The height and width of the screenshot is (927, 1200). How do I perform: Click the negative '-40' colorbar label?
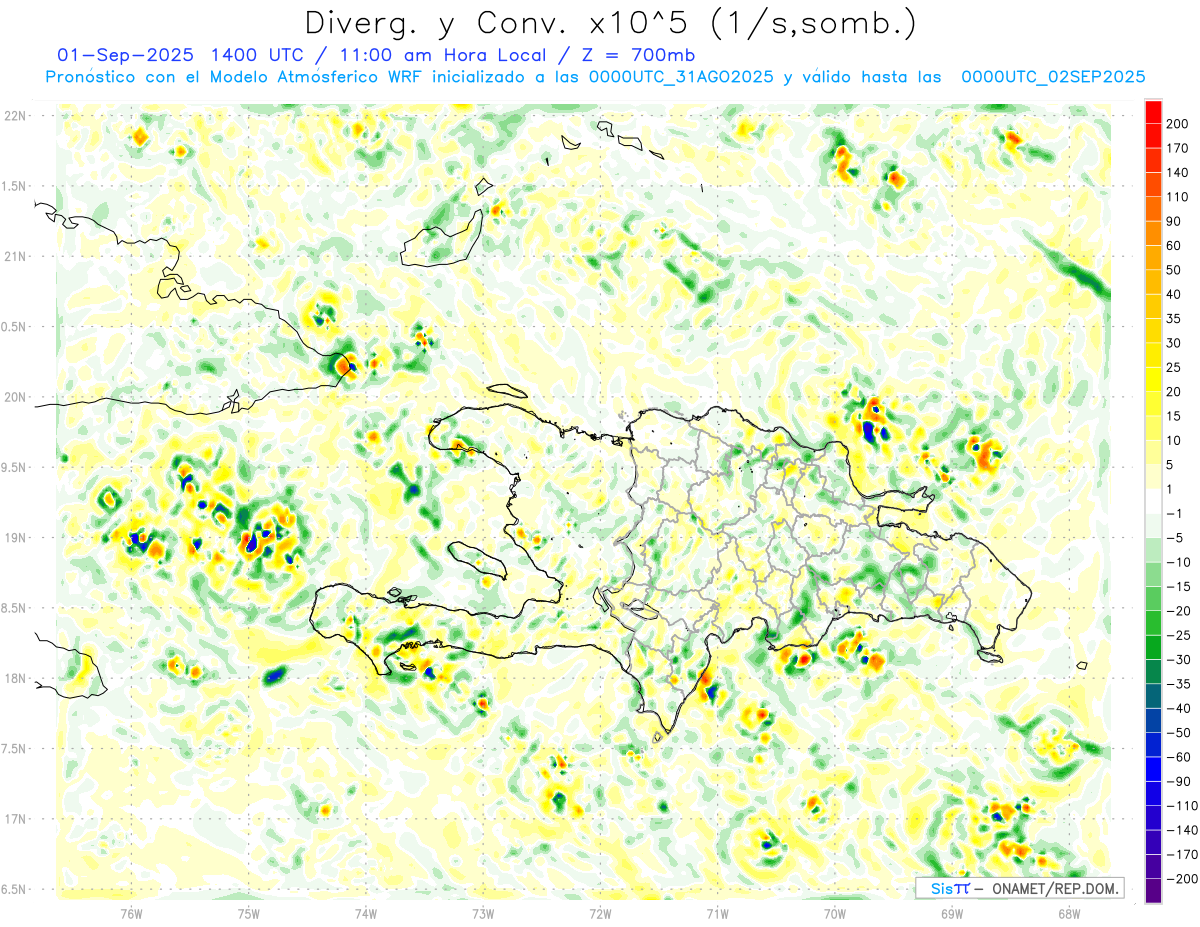[x=1180, y=709]
